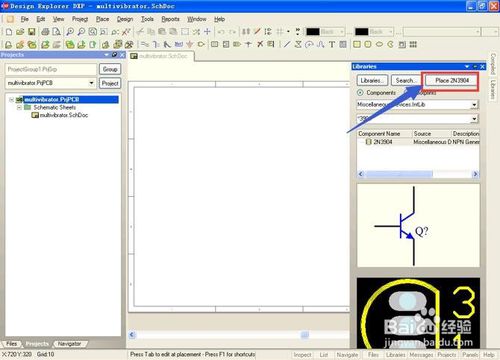Click the GND power port icon
Screen dimensions: 500x360
tap(190, 44)
